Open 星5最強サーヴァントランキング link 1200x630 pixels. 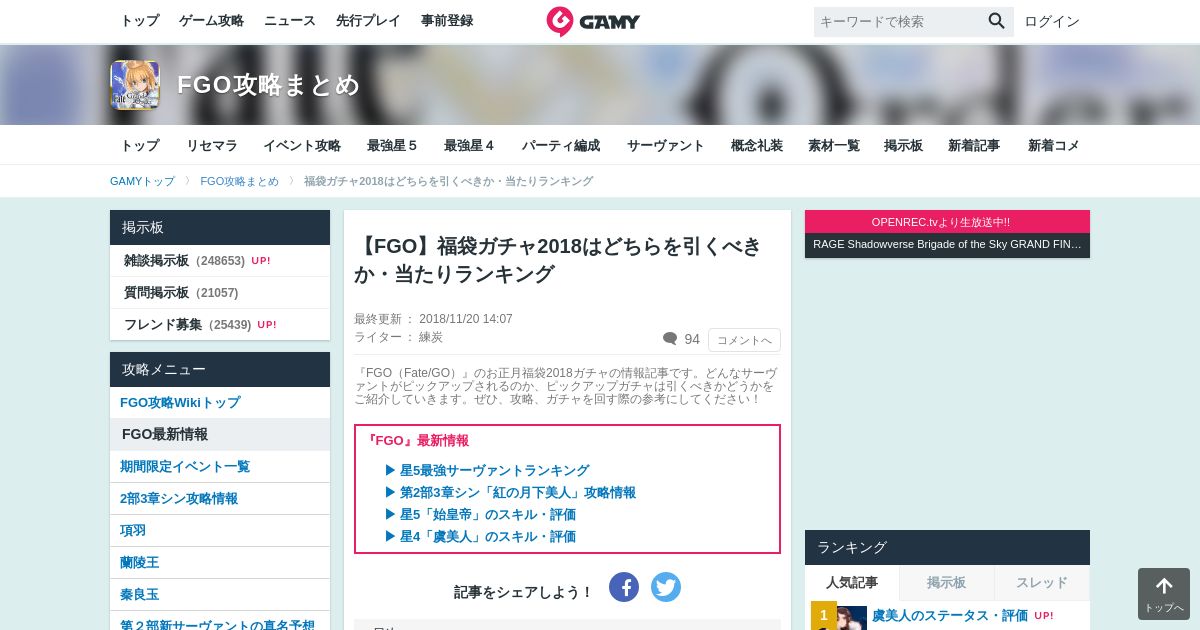click(494, 470)
